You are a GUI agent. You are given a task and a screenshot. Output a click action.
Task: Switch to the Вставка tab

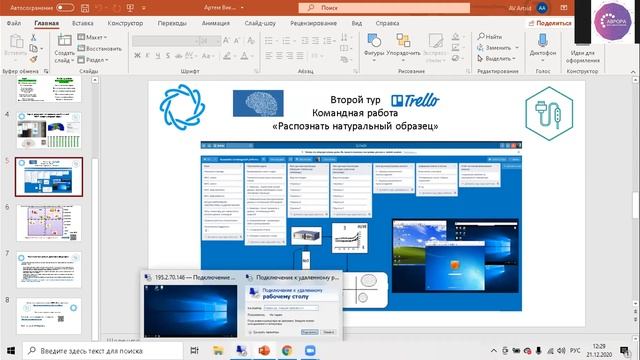82,23
